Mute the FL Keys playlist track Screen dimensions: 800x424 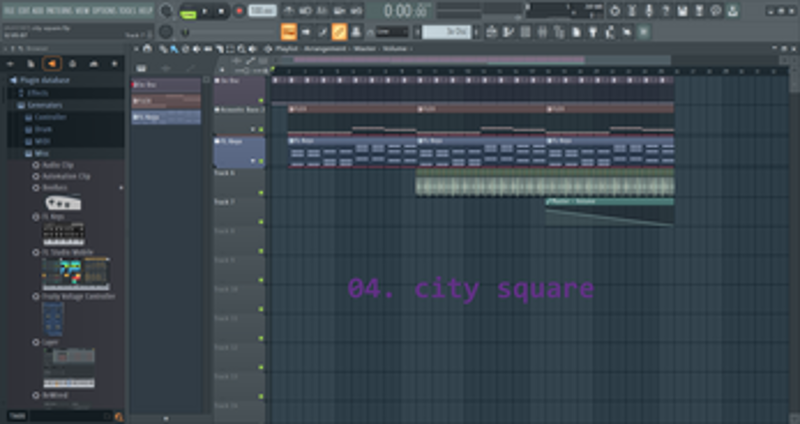click(261, 161)
